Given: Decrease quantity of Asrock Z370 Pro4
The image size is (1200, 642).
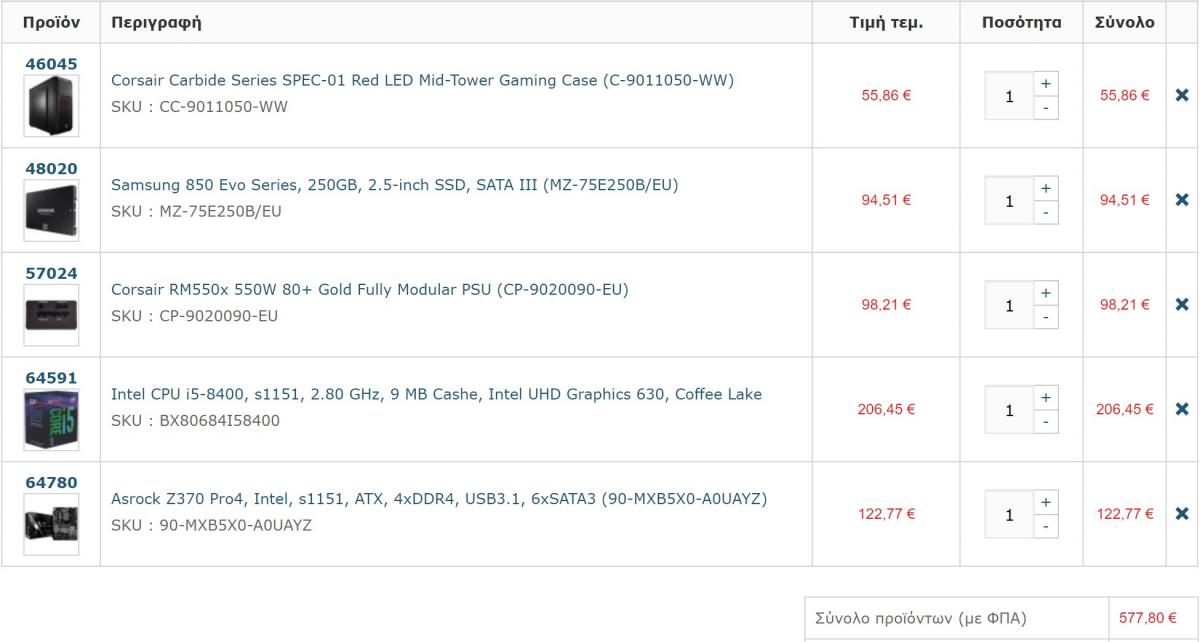Looking at the screenshot, I should click(1046, 526).
